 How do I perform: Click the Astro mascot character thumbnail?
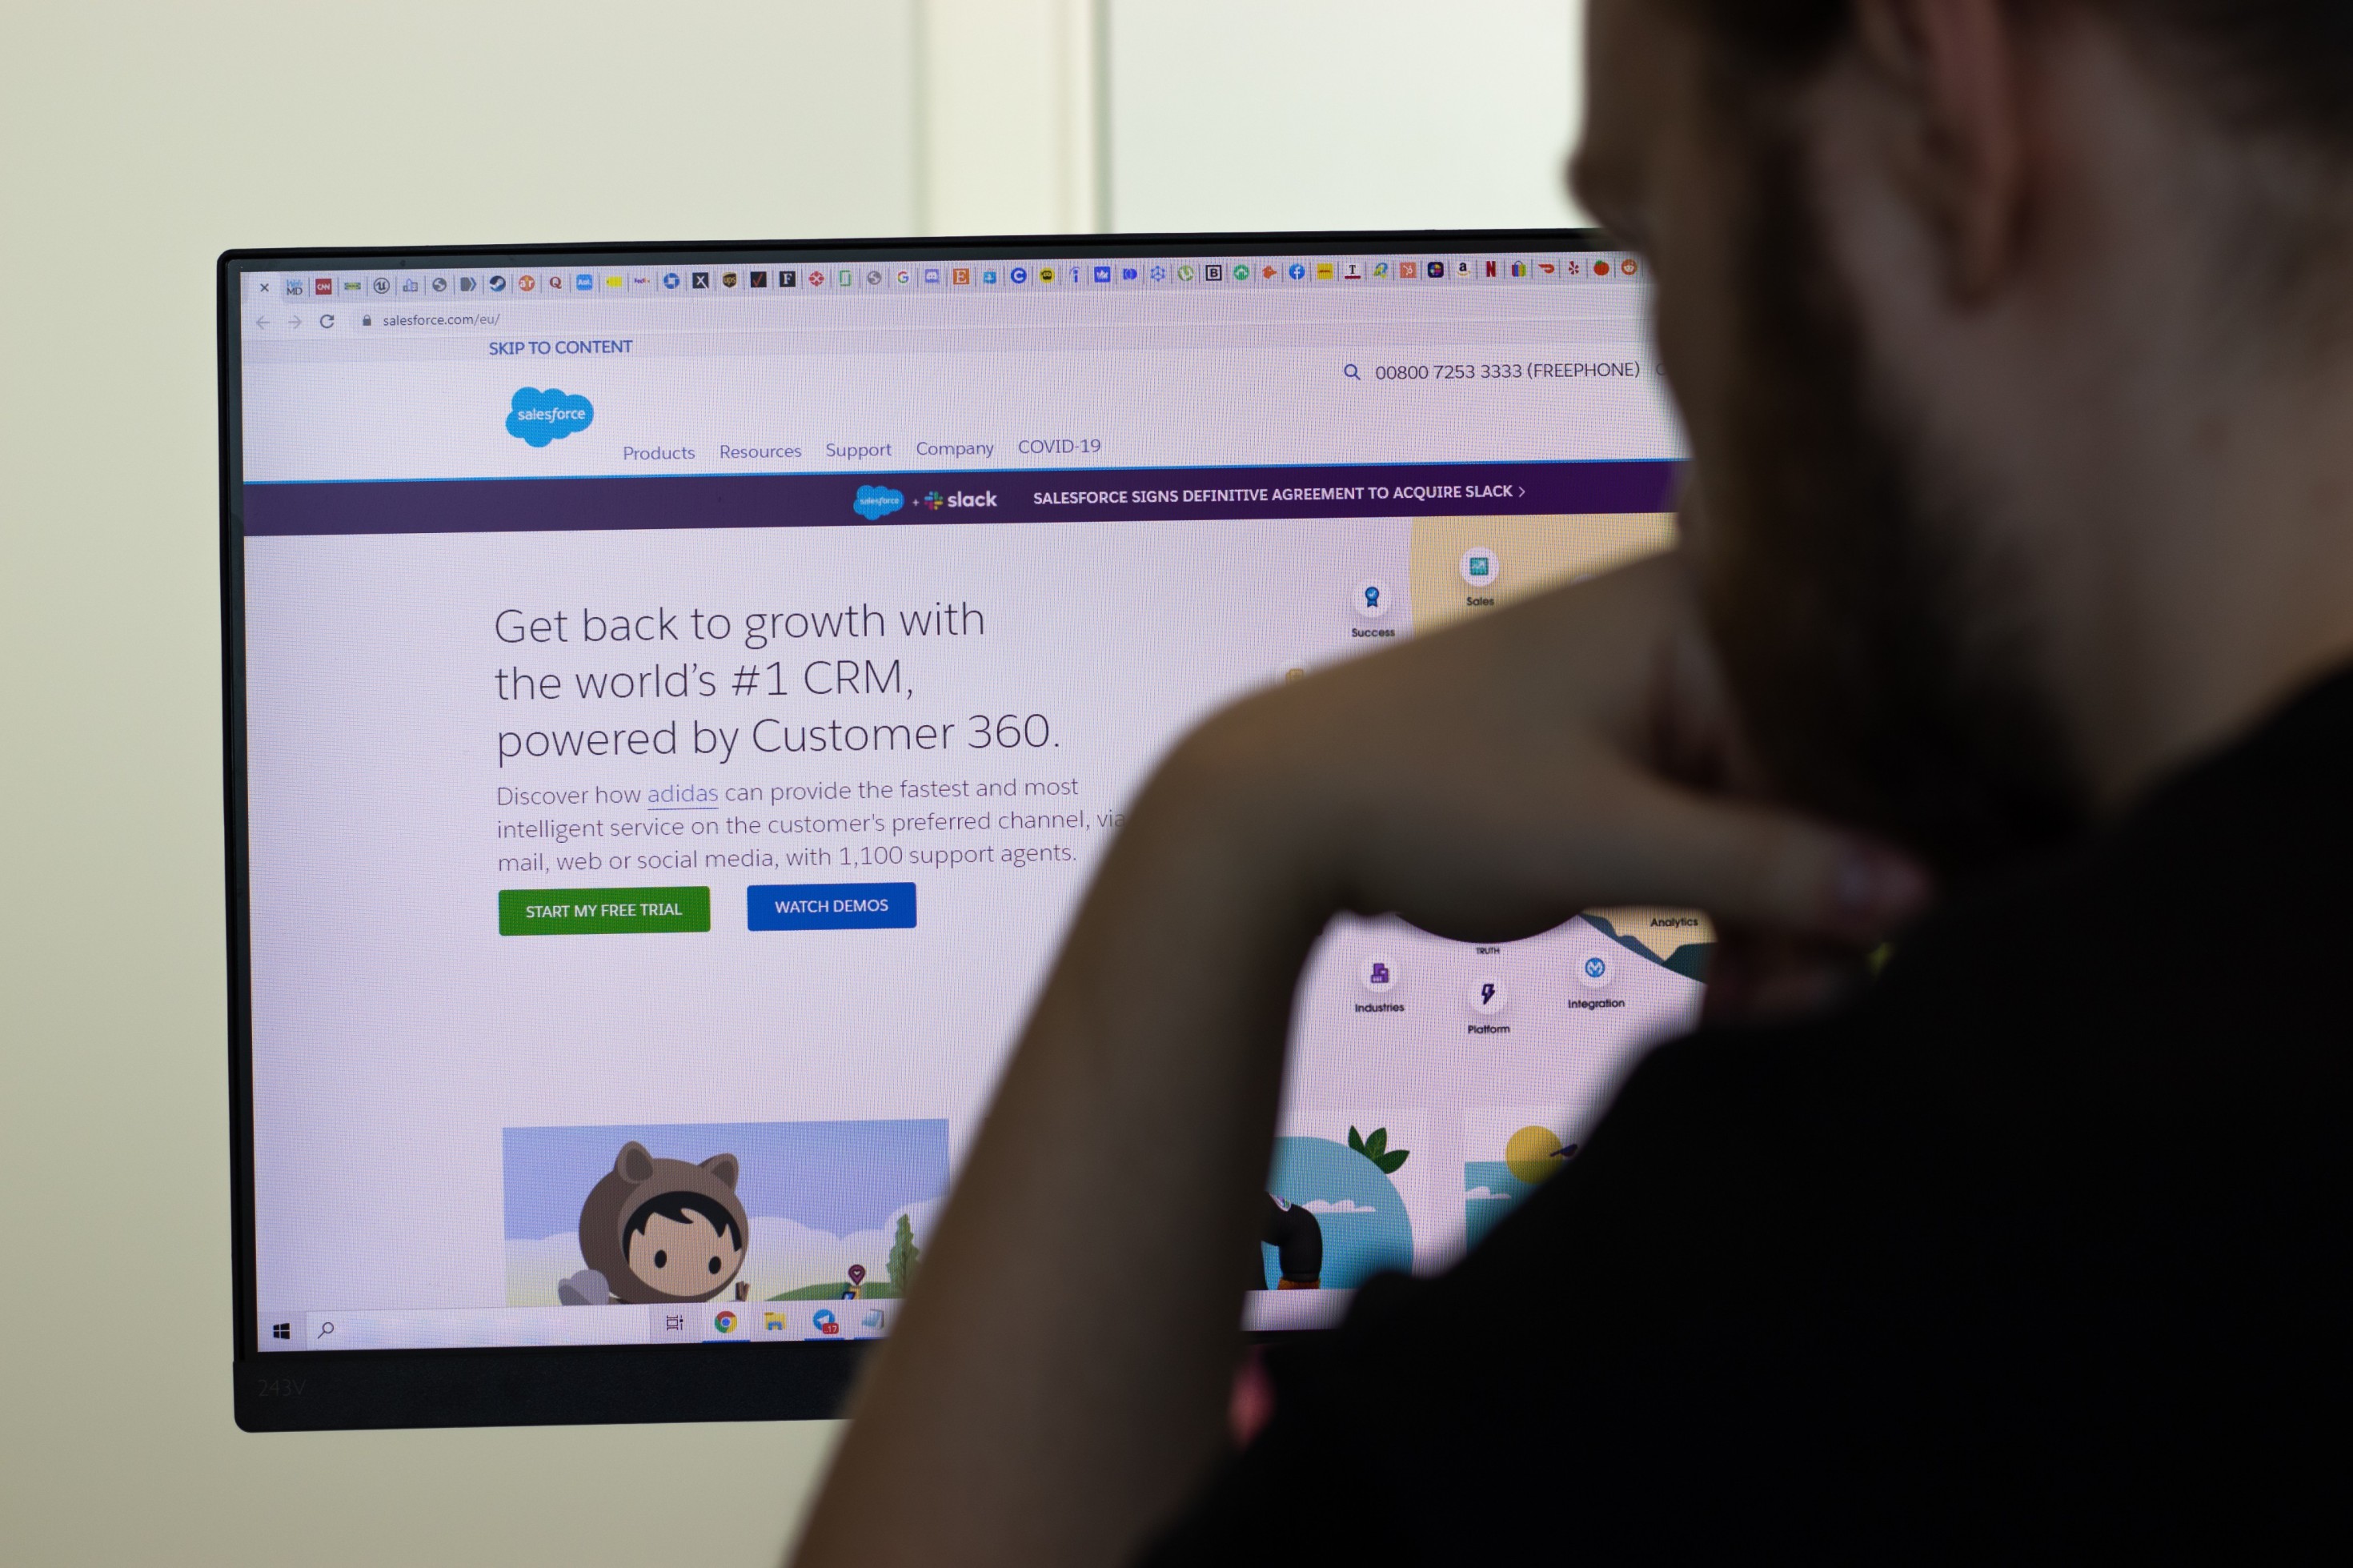click(x=647, y=1225)
